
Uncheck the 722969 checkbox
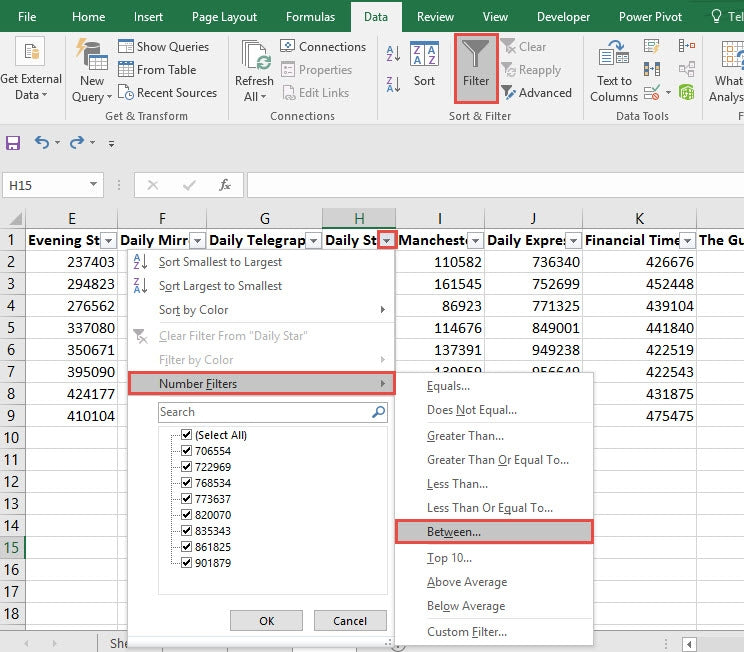tap(186, 467)
